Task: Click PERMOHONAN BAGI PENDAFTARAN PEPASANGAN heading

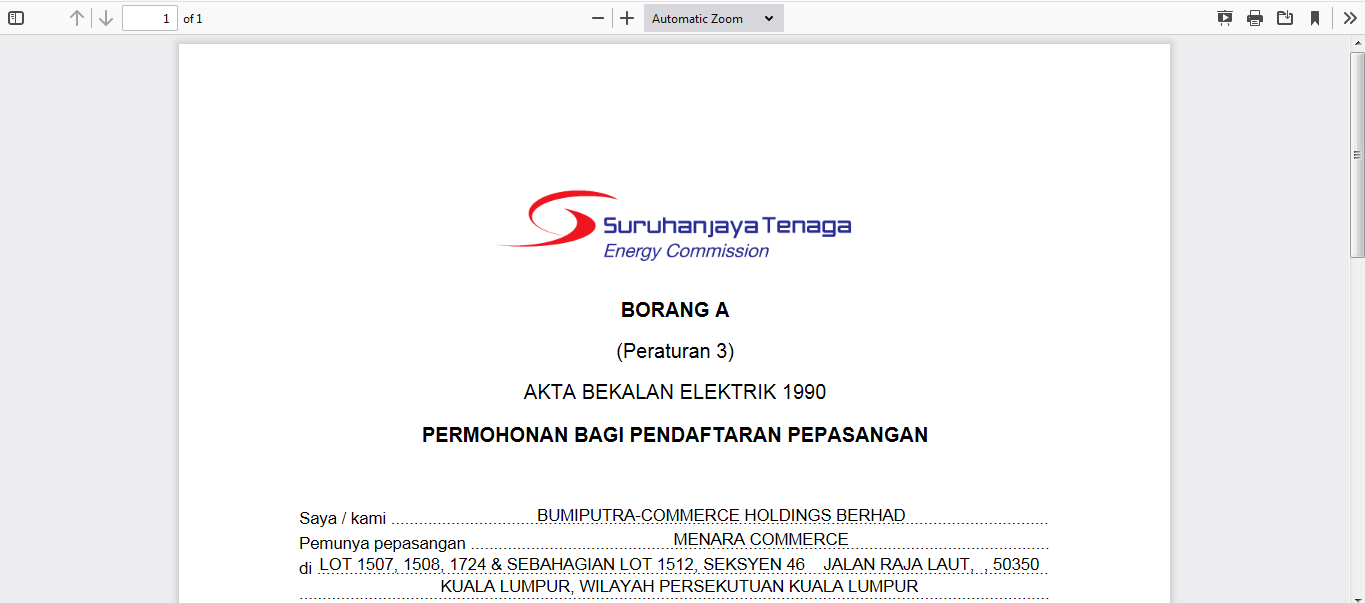Action: [675, 435]
